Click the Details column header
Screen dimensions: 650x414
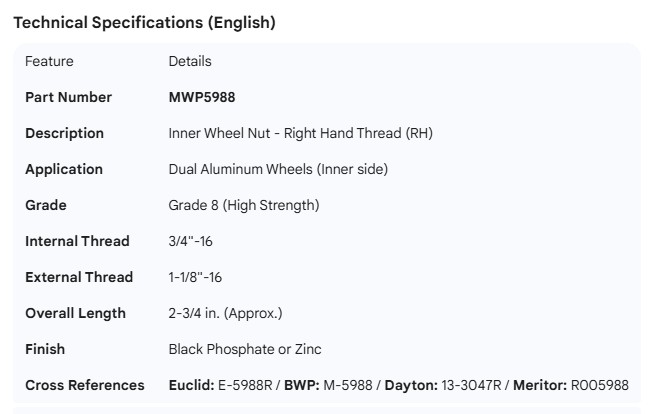(x=190, y=61)
